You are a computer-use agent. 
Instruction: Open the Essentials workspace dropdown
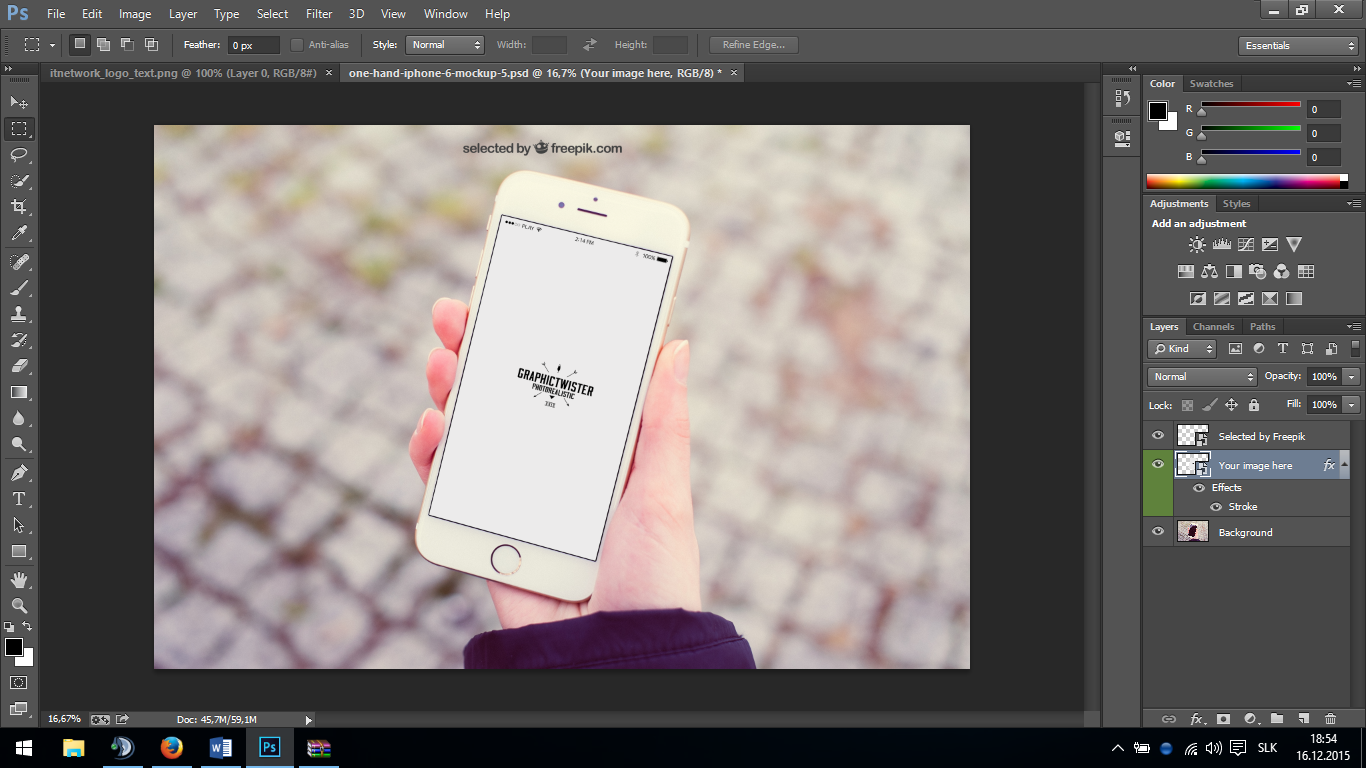tap(1298, 46)
